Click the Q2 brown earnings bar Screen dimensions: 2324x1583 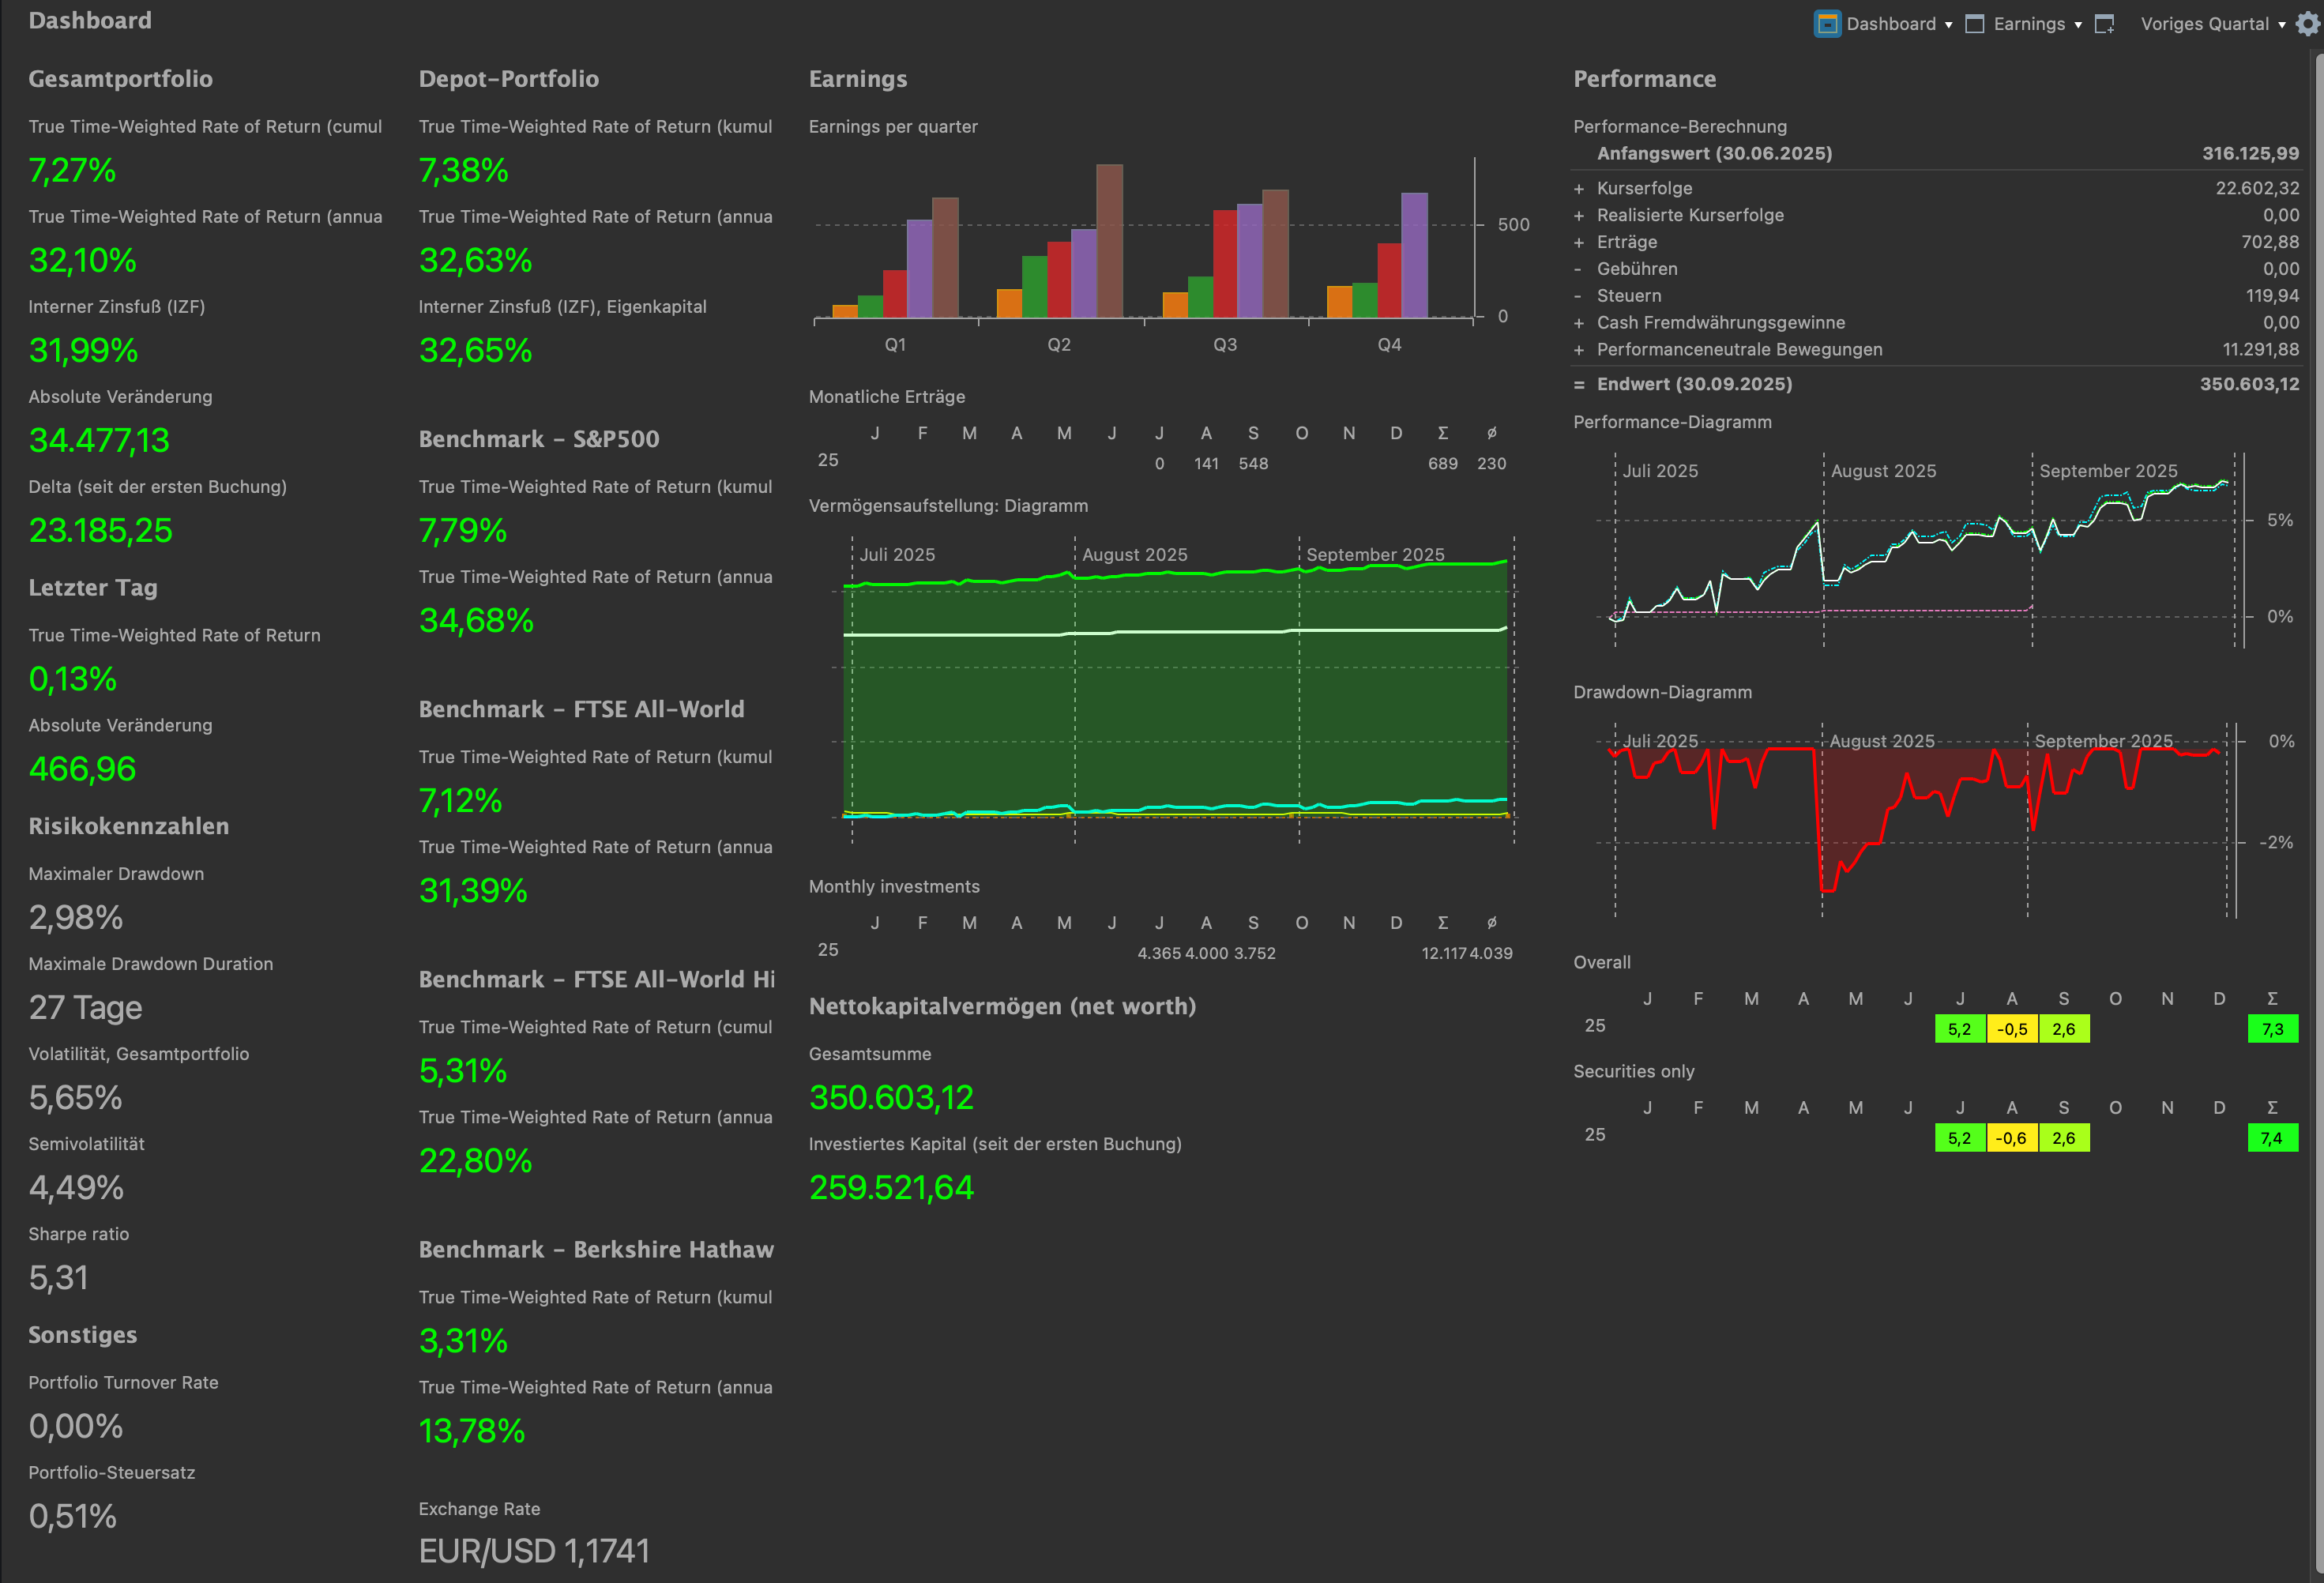(x=1109, y=240)
